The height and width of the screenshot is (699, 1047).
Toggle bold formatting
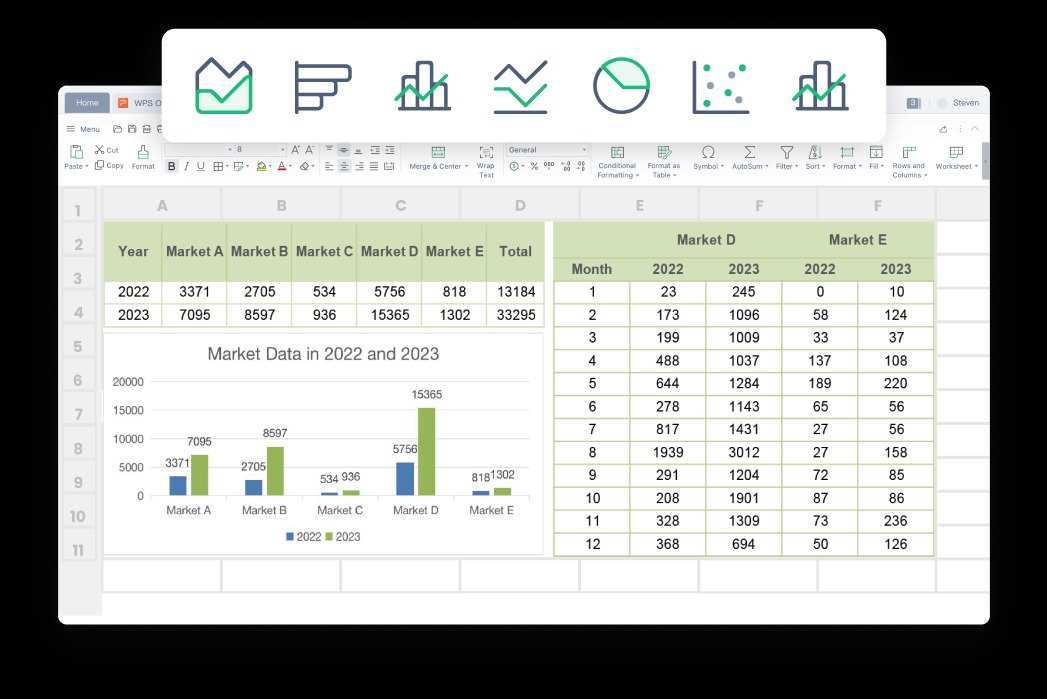(172, 167)
